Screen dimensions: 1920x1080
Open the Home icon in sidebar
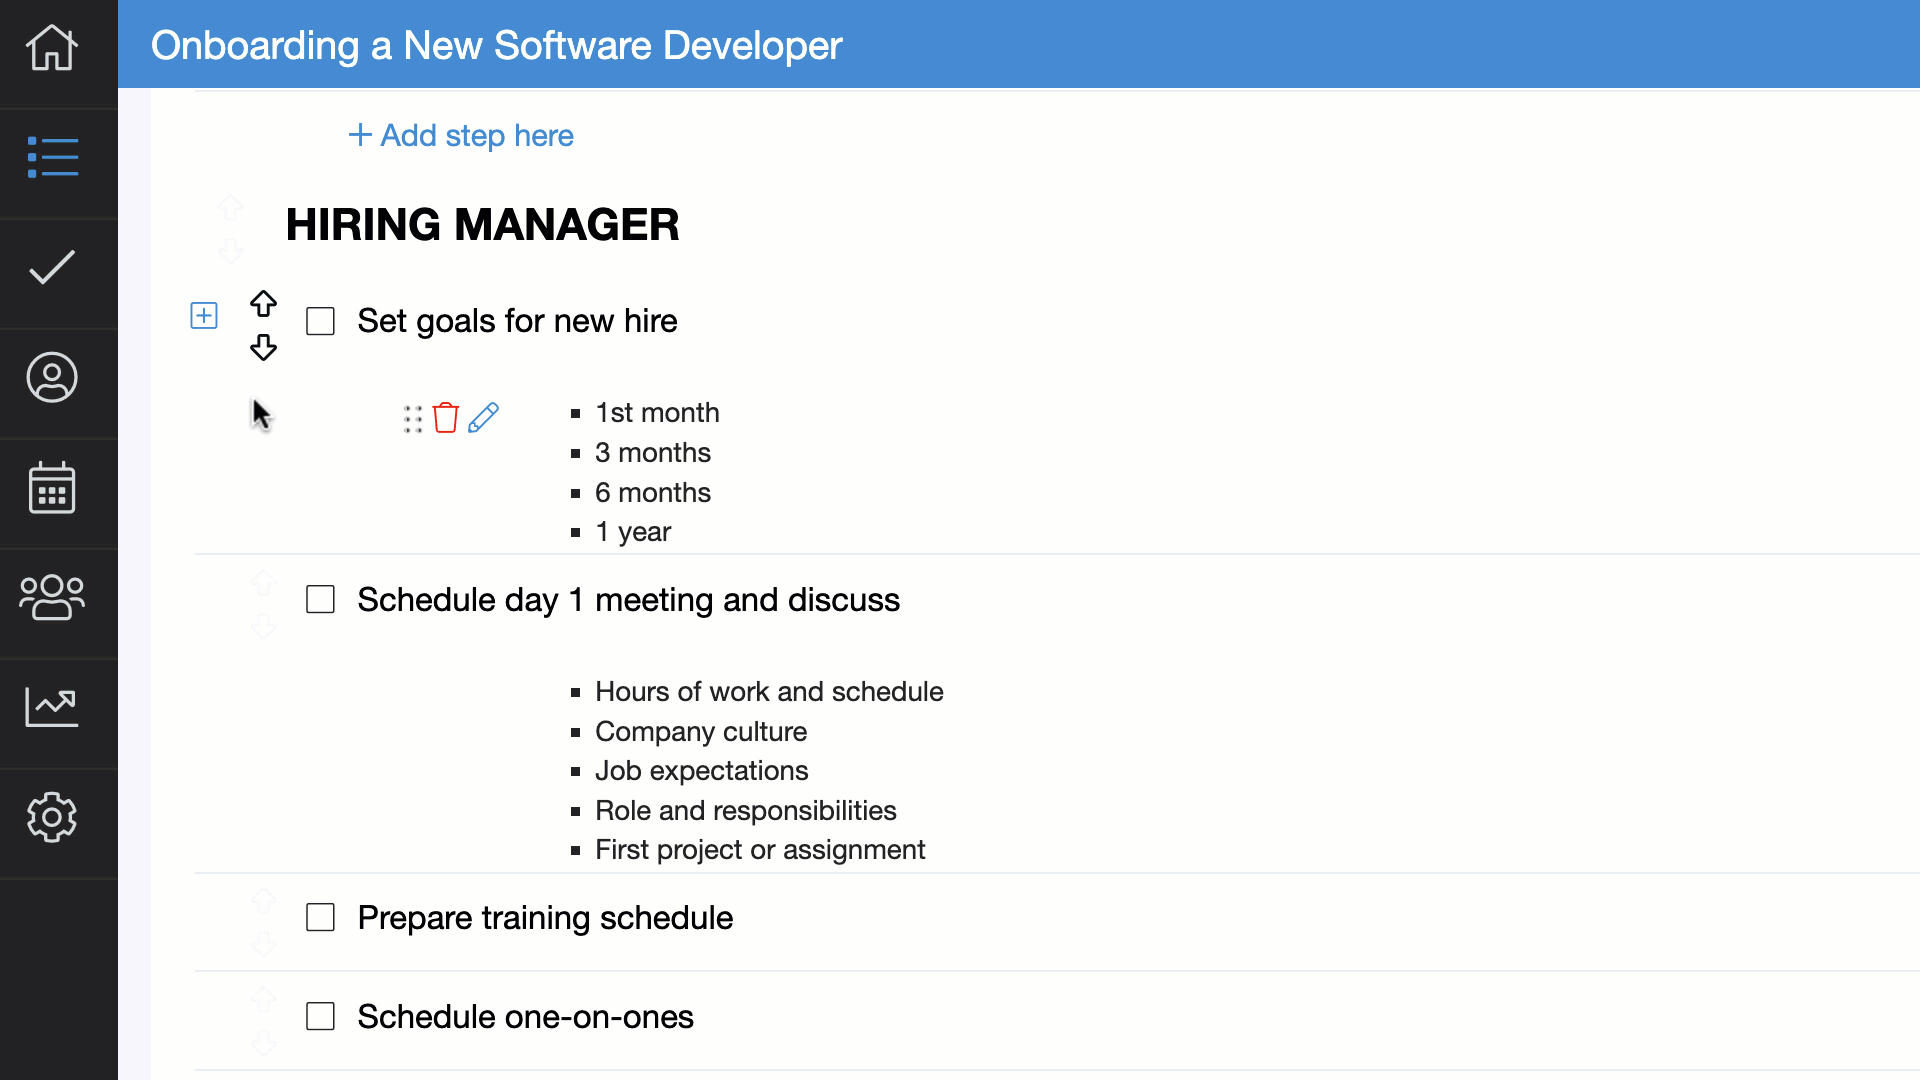(52, 47)
